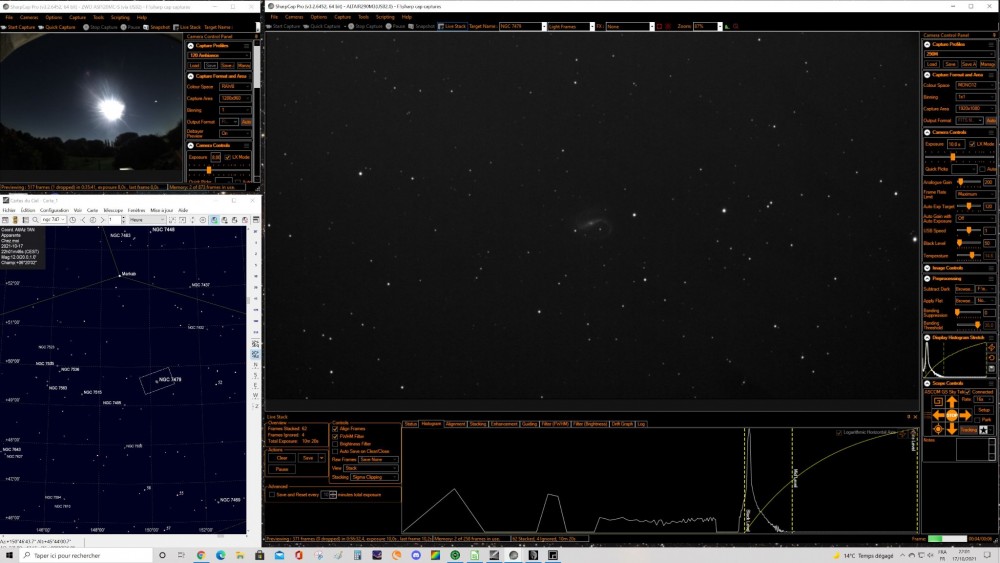Click Snapshot in the ZWO ASI120MC-S SharpCap window

tap(156, 27)
